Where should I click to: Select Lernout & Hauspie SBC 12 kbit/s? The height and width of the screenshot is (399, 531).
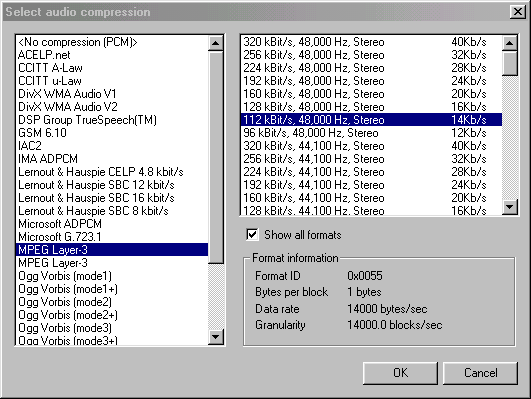[x=112, y=185]
